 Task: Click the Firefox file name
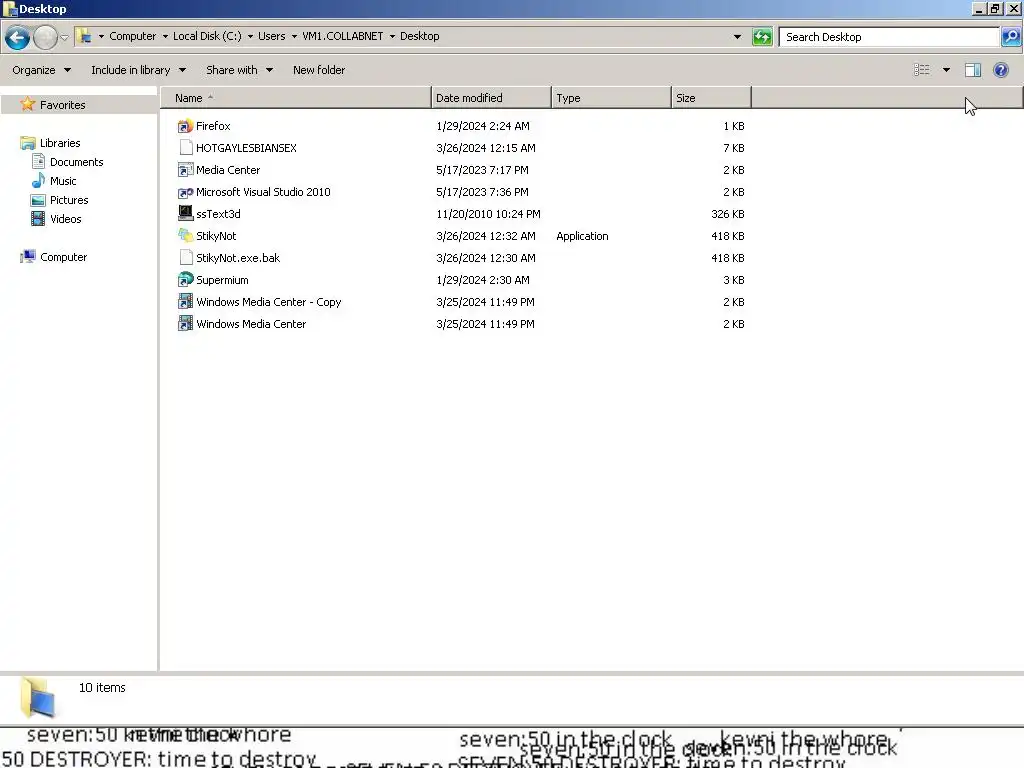click(x=213, y=126)
